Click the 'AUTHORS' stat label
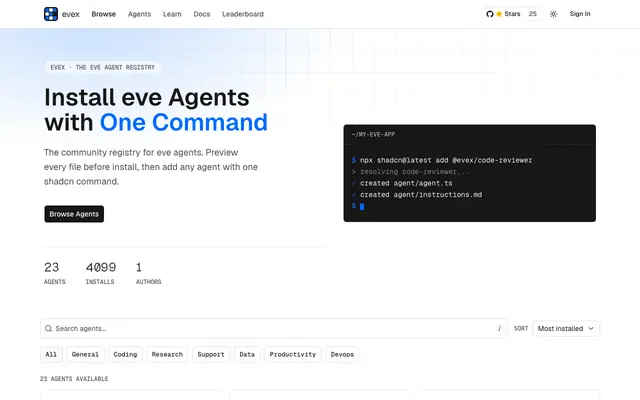Image resolution: width=640 pixels, height=400 pixels. point(149,282)
